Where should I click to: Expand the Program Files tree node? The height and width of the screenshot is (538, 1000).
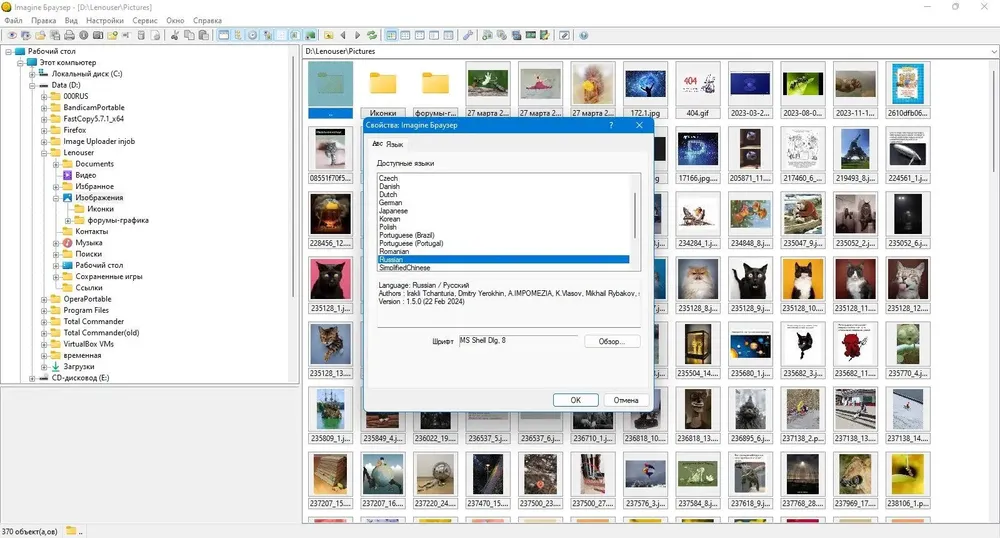44,310
